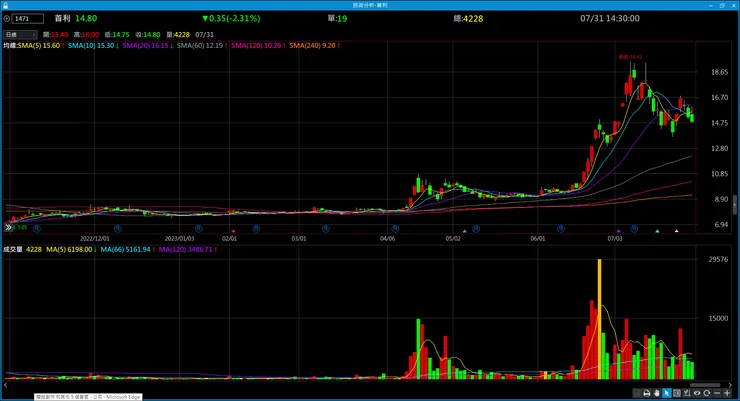Click the MA(5) 6198.00 volume label

tap(71, 250)
